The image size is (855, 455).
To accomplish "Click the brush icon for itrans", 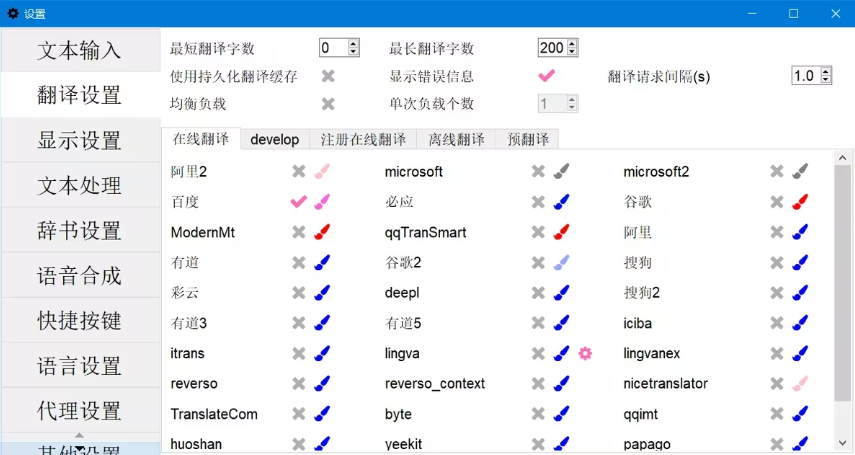I will click(322, 354).
